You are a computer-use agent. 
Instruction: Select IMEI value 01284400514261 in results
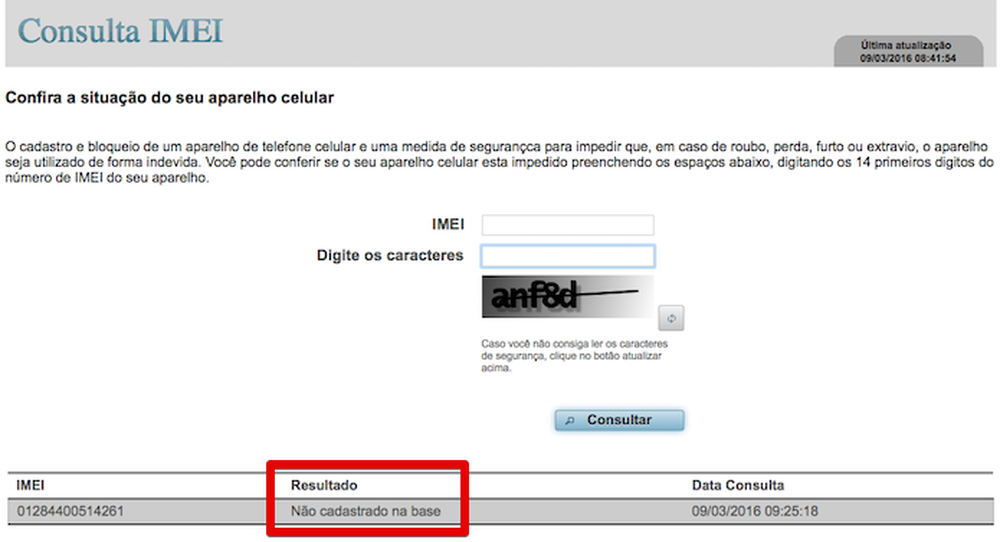(70, 511)
